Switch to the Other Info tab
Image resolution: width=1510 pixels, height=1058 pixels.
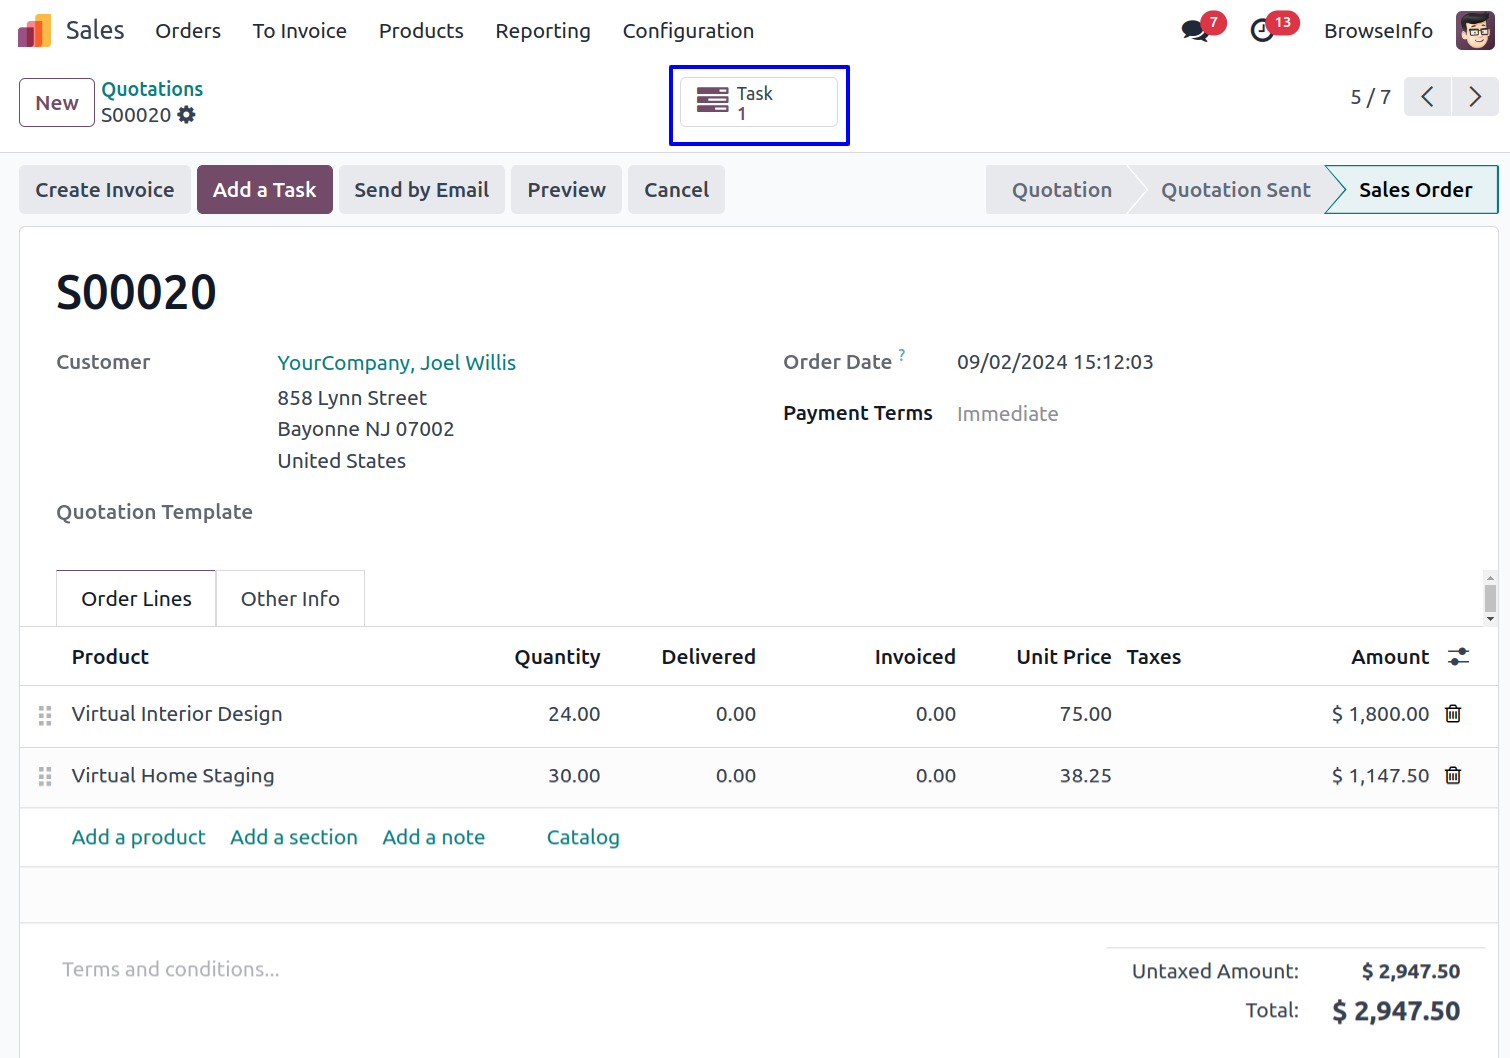pos(290,599)
